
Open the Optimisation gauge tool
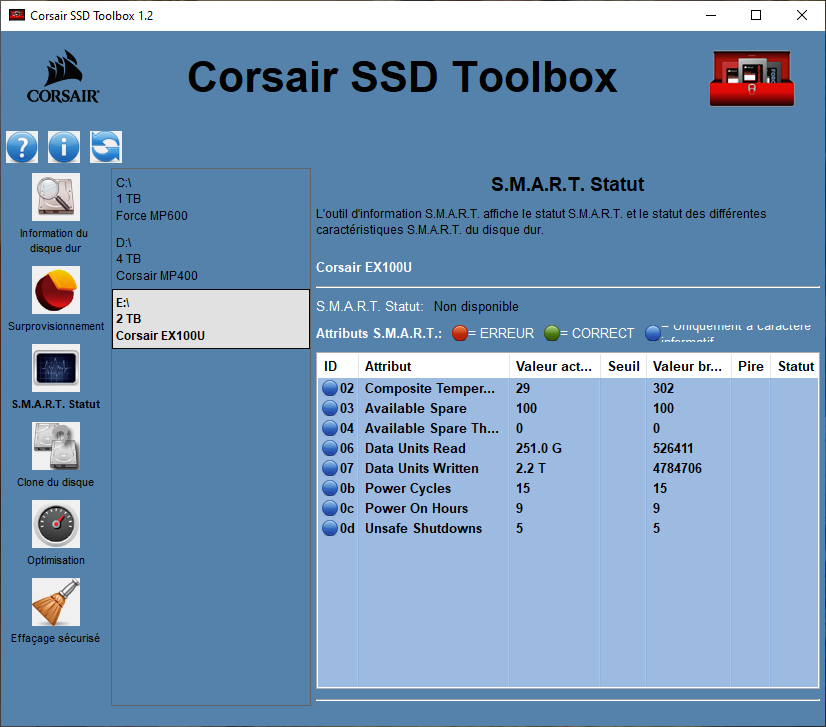point(56,524)
